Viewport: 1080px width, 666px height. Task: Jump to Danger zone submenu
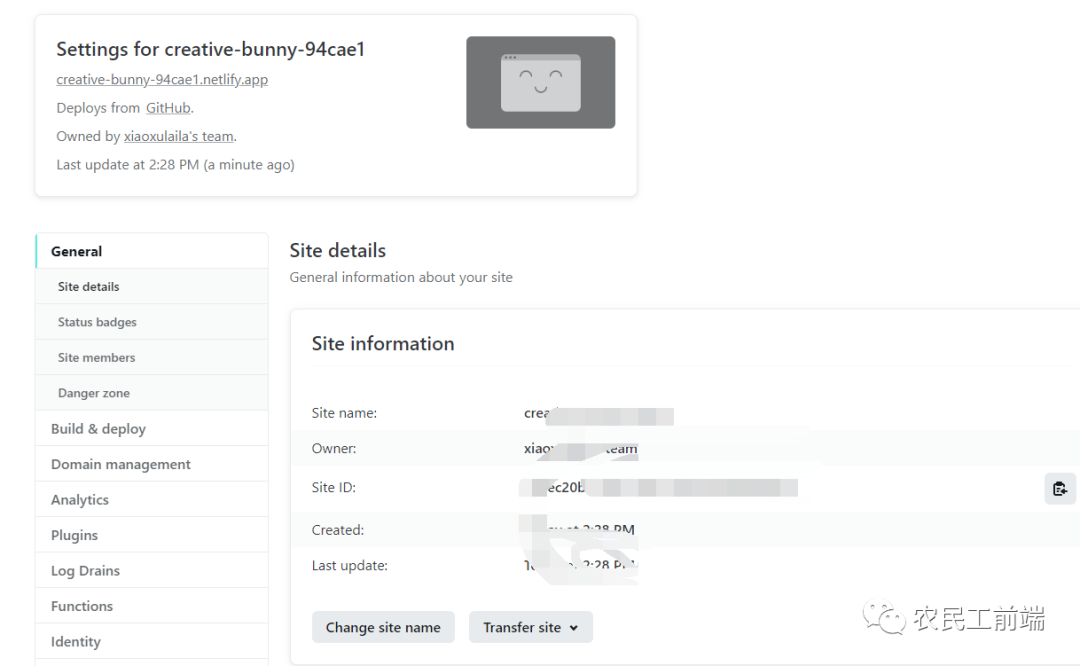(x=152, y=393)
